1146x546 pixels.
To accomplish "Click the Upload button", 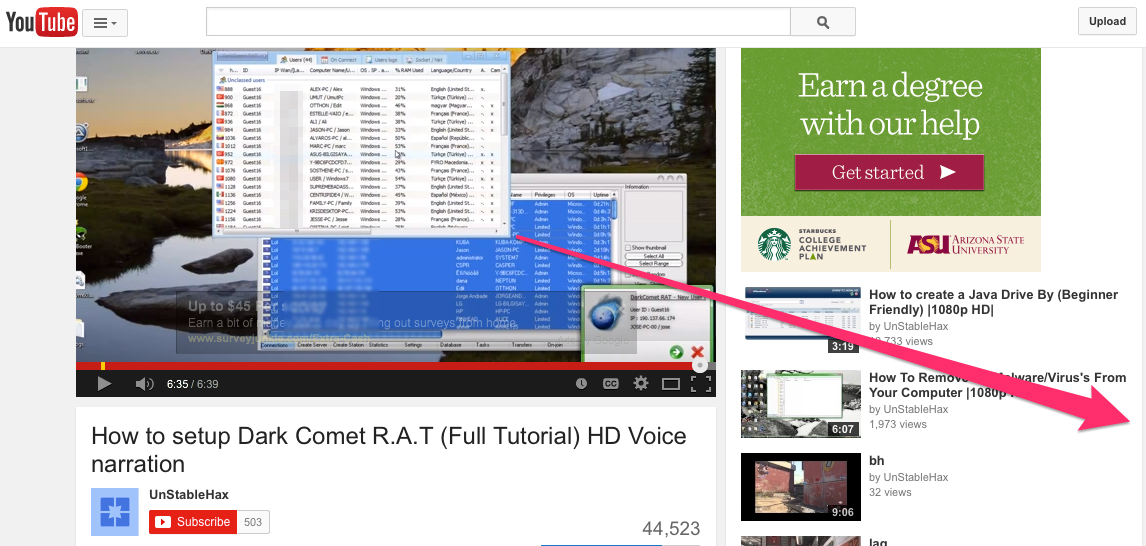I will [x=1107, y=22].
